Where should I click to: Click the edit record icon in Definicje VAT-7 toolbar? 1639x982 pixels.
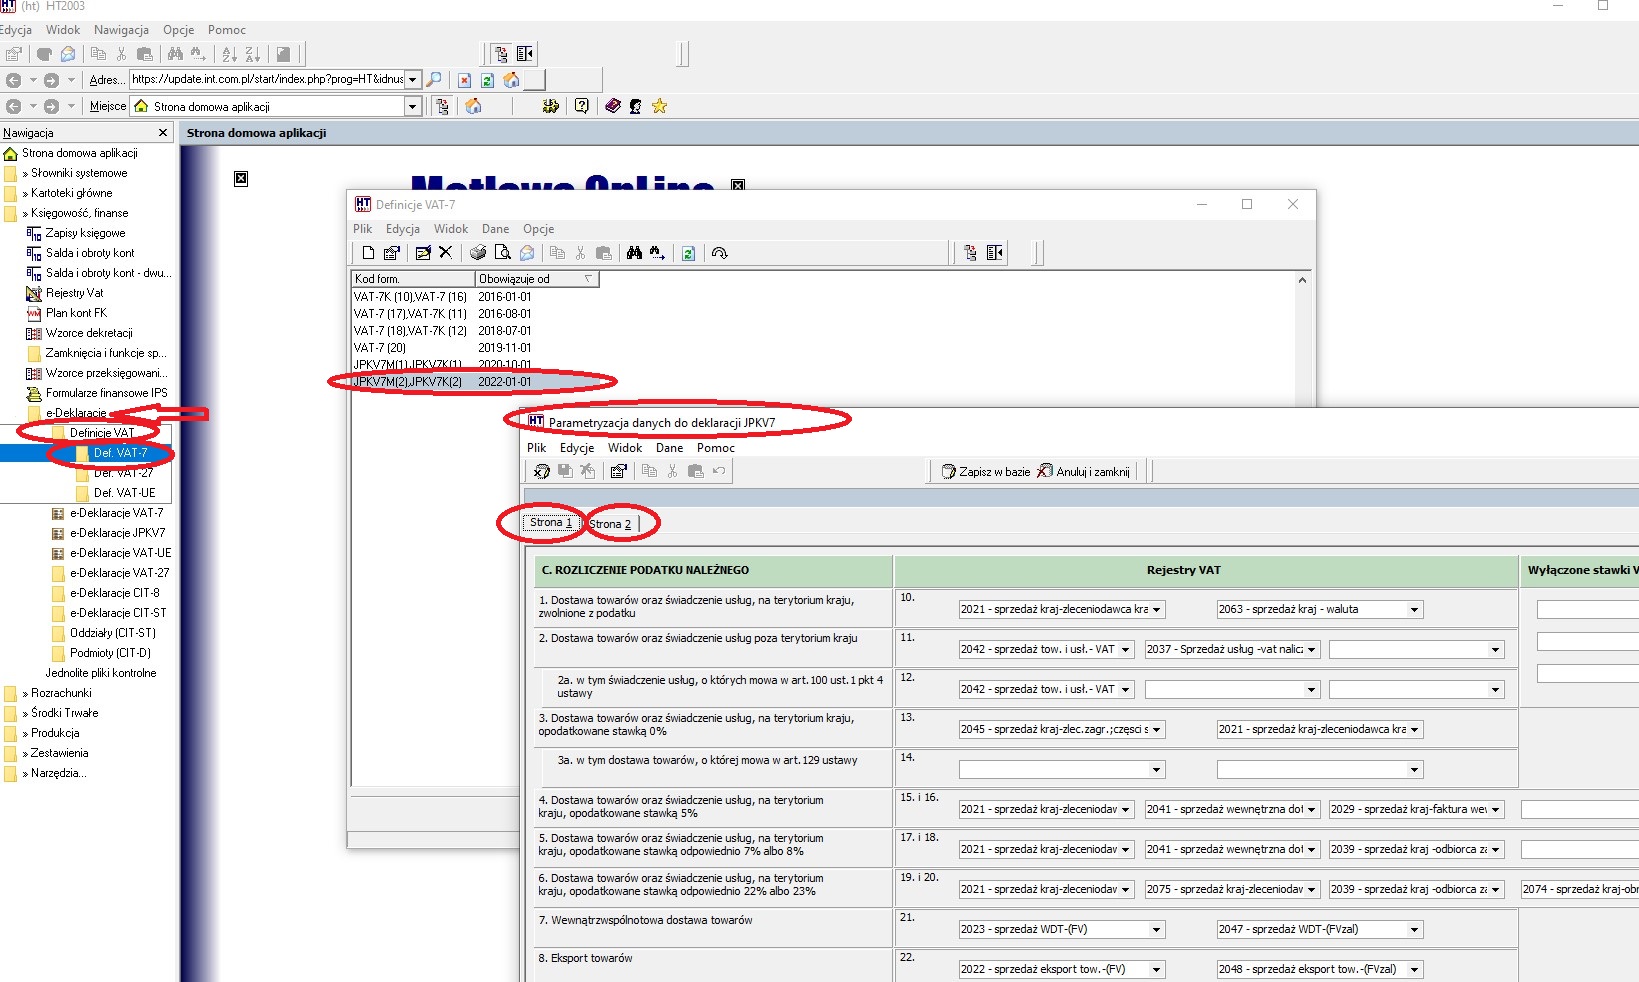click(x=423, y=253)
